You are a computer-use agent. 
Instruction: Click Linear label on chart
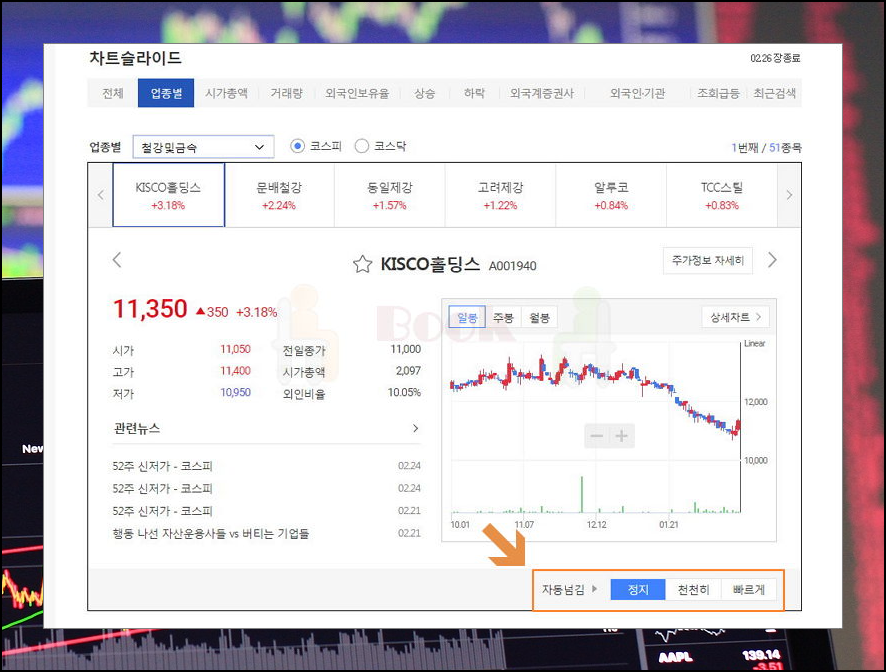tap(754, 343)
